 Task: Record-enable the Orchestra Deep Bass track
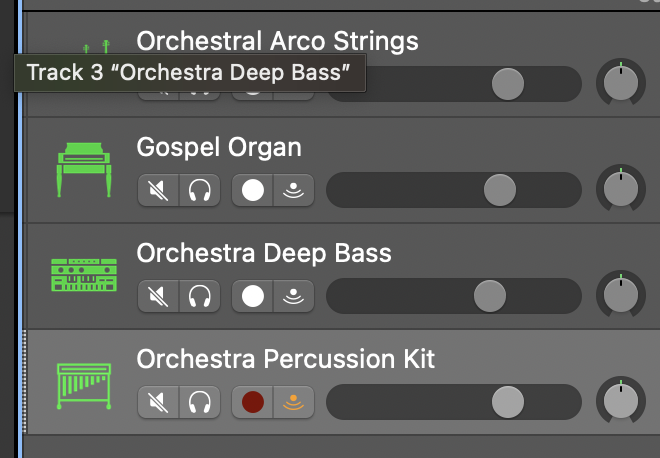pyautogui.click(x=253, y=296)
